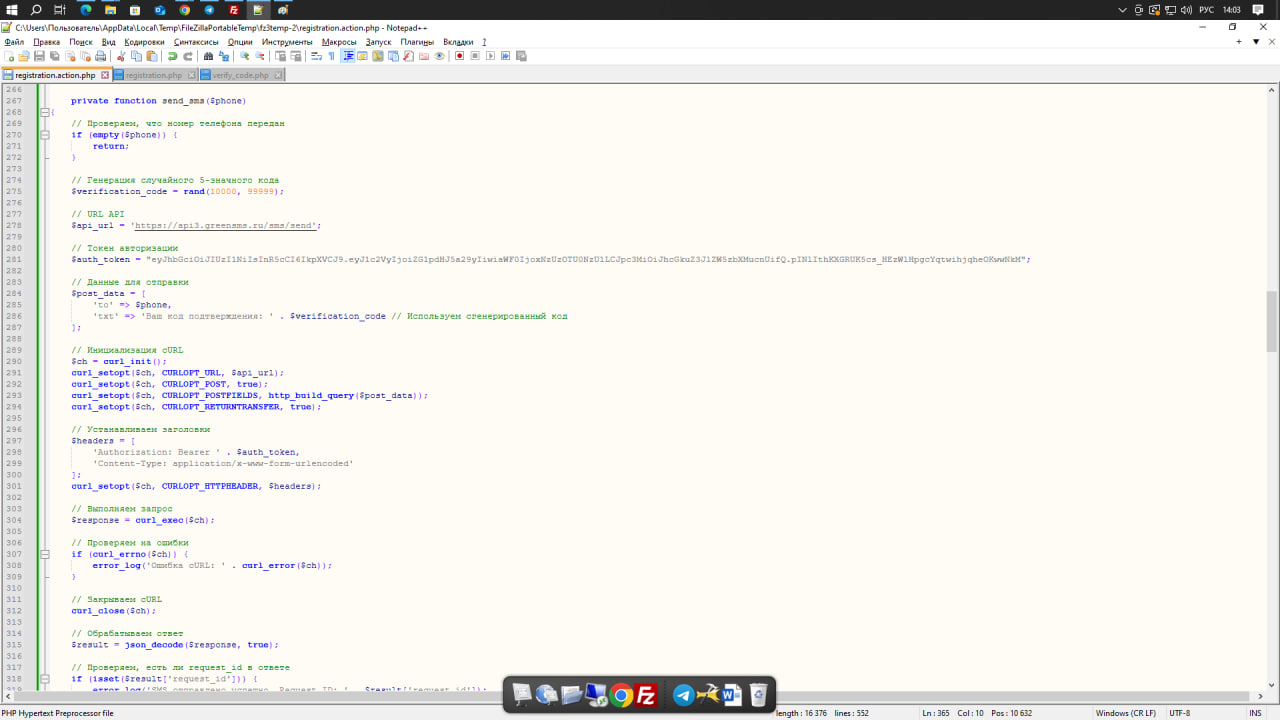Toggle synchronized horizontal scrolling icon
This screenshot has width=1280, height=720.
296,56
